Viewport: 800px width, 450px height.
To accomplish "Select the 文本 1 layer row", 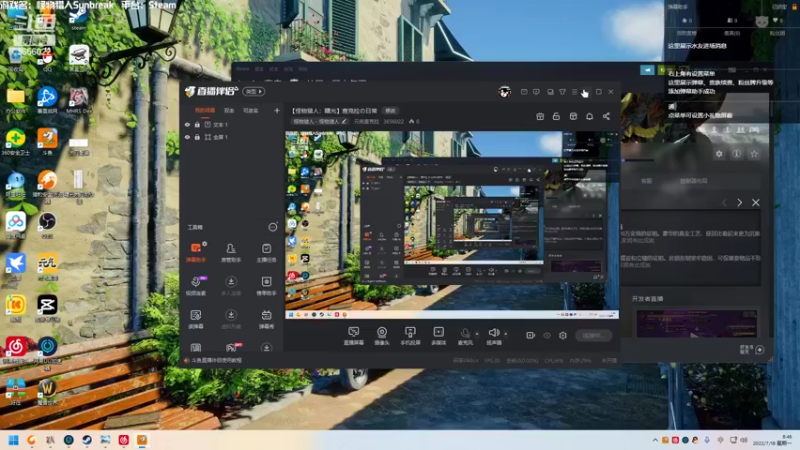I will click(232, 124).
